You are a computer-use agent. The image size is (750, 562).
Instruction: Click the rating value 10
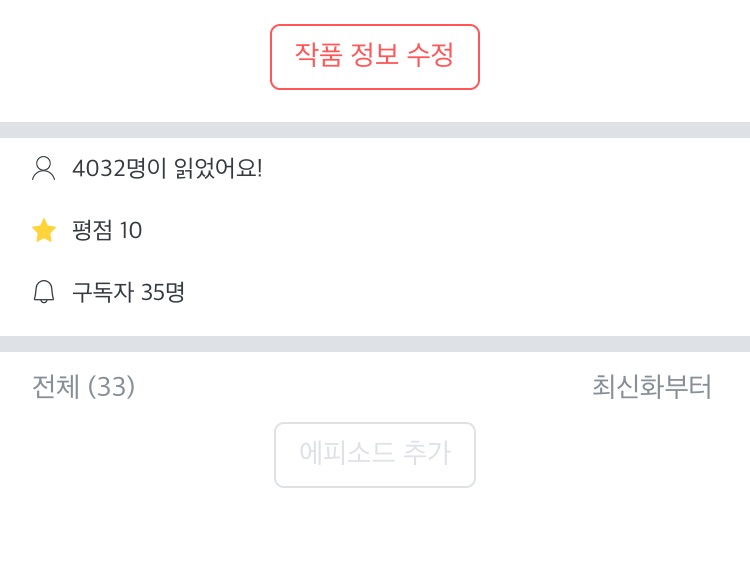pos(131,231)
